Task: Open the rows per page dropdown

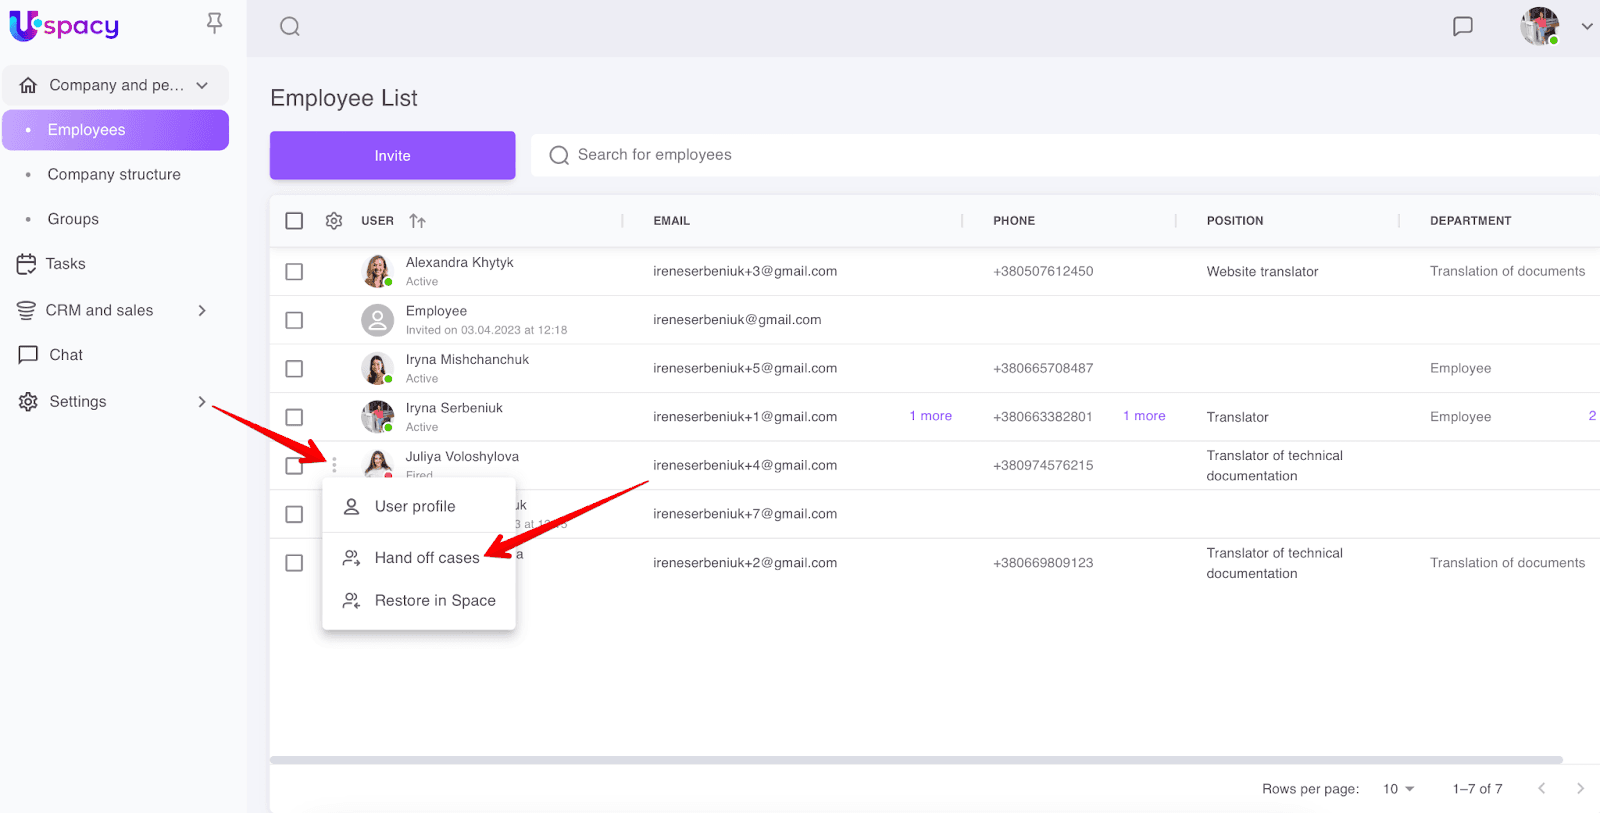Action: pos(1398,789)
